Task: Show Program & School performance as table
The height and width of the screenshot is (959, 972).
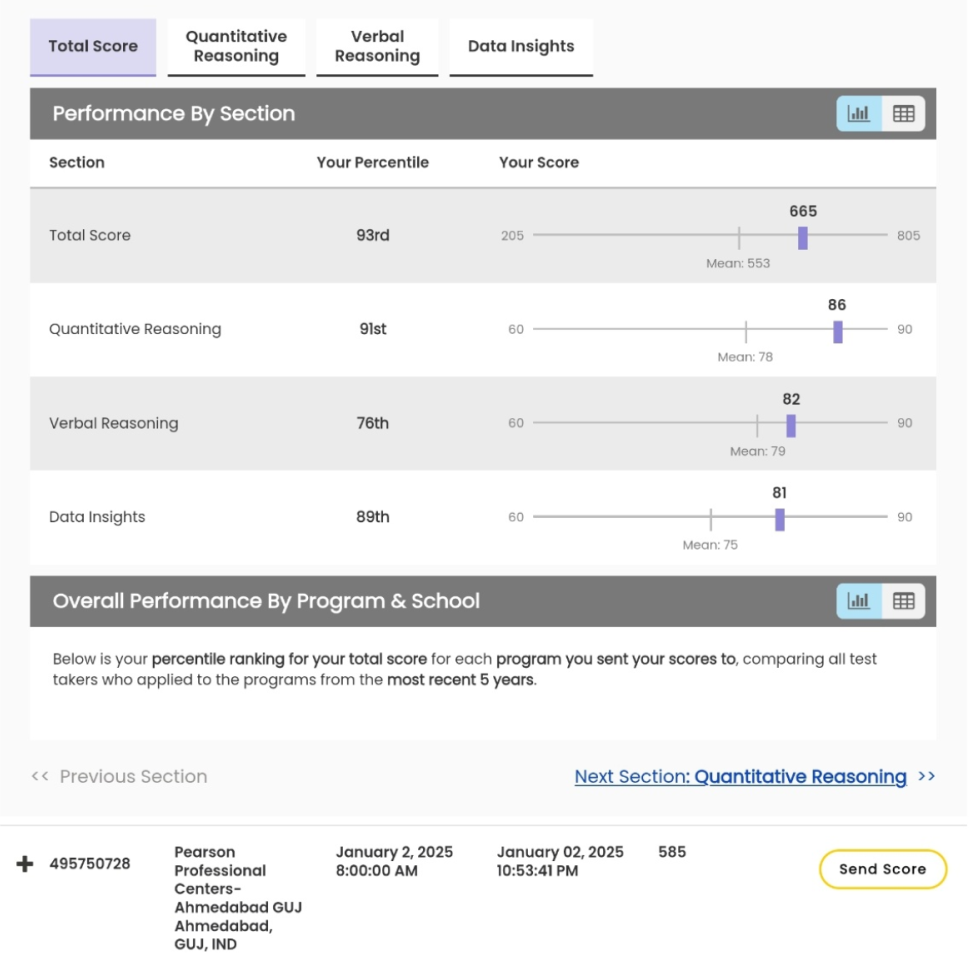Action: coord(903,601)
